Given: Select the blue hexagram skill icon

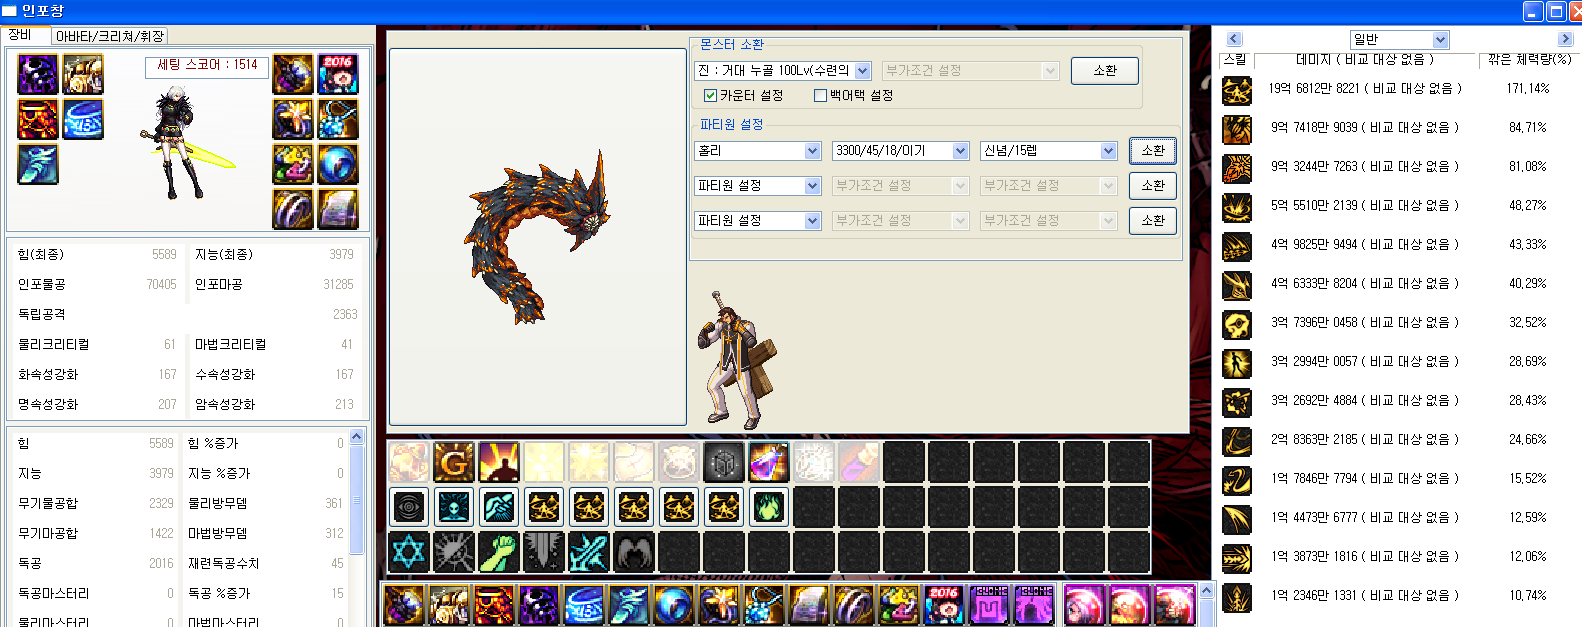Looking at the screenshot, I should coord(409,553).
